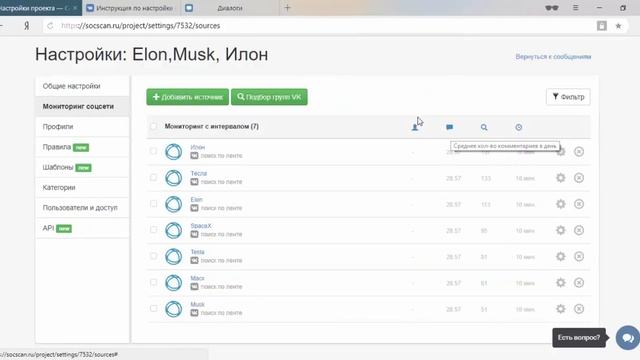This screenshot has width=640, height=360.
Task: Follow Вернуться к сообщениям link
Action: coord(553,57)
